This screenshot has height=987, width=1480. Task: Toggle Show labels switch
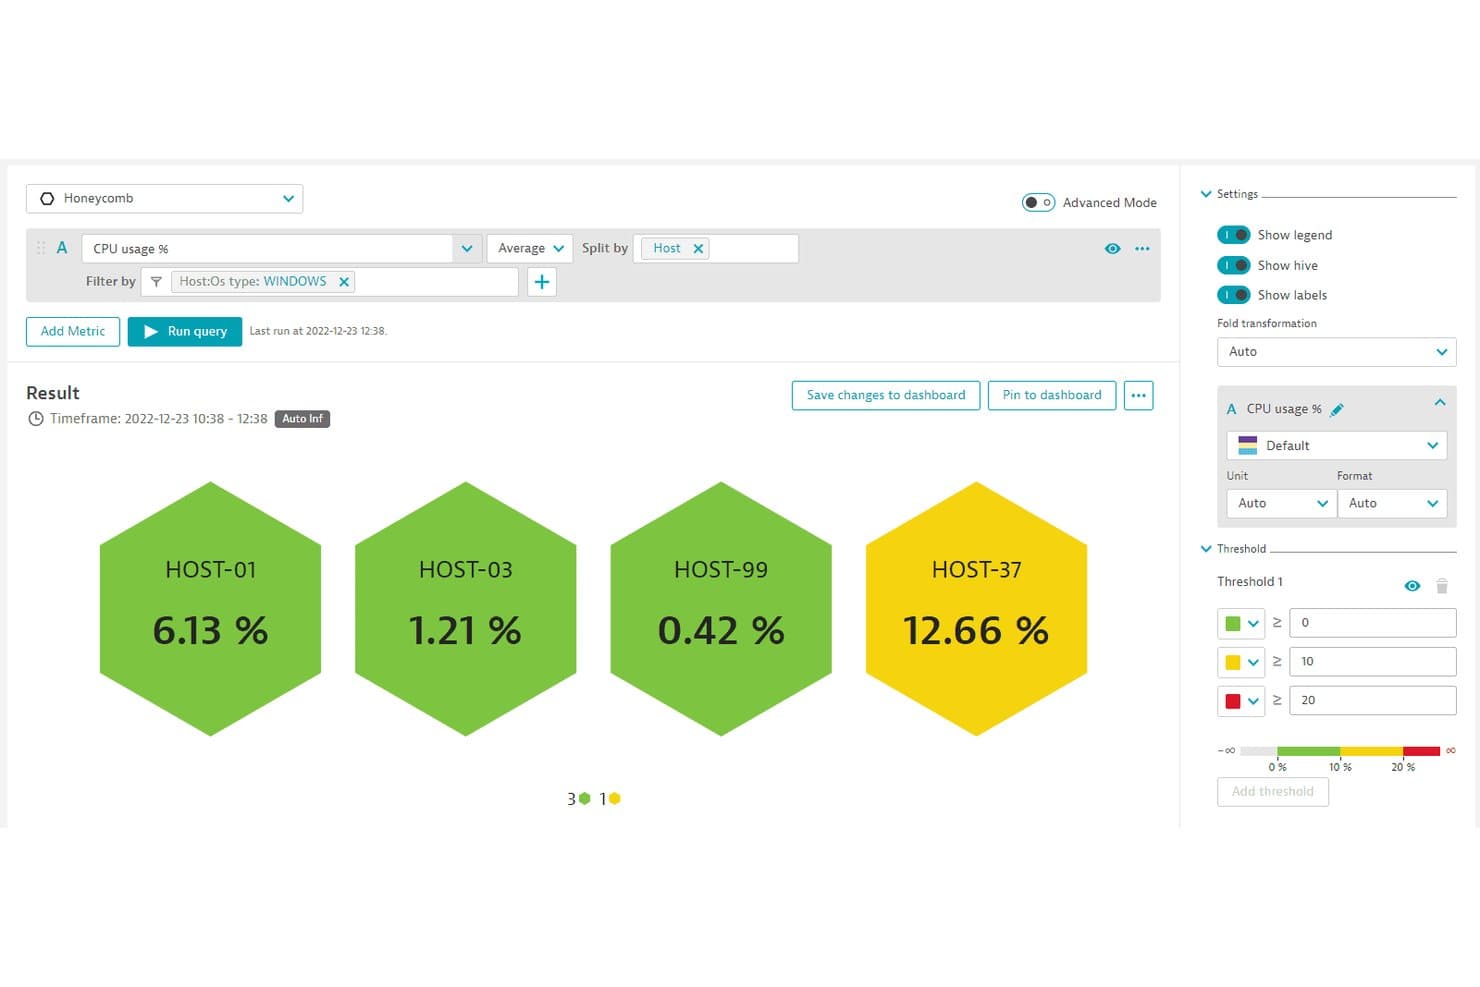1233,295
